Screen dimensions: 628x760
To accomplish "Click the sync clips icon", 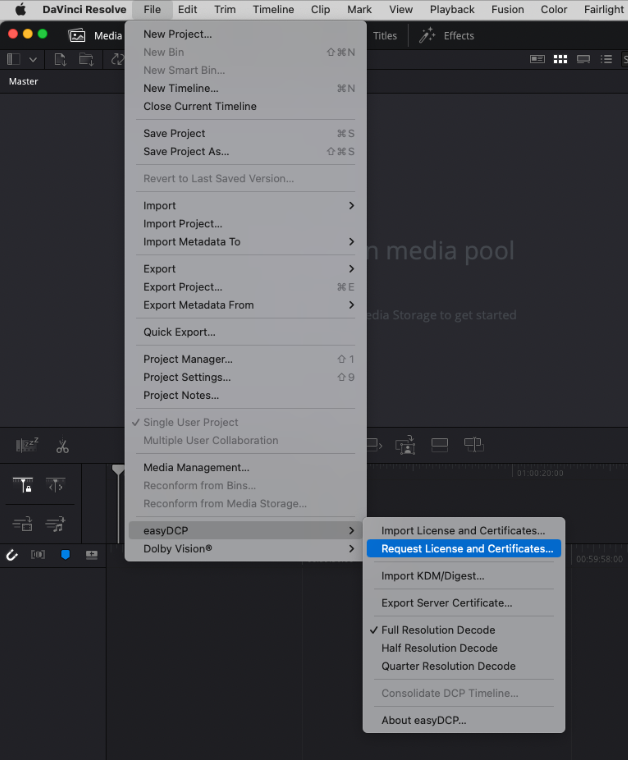I will point(117,60).
